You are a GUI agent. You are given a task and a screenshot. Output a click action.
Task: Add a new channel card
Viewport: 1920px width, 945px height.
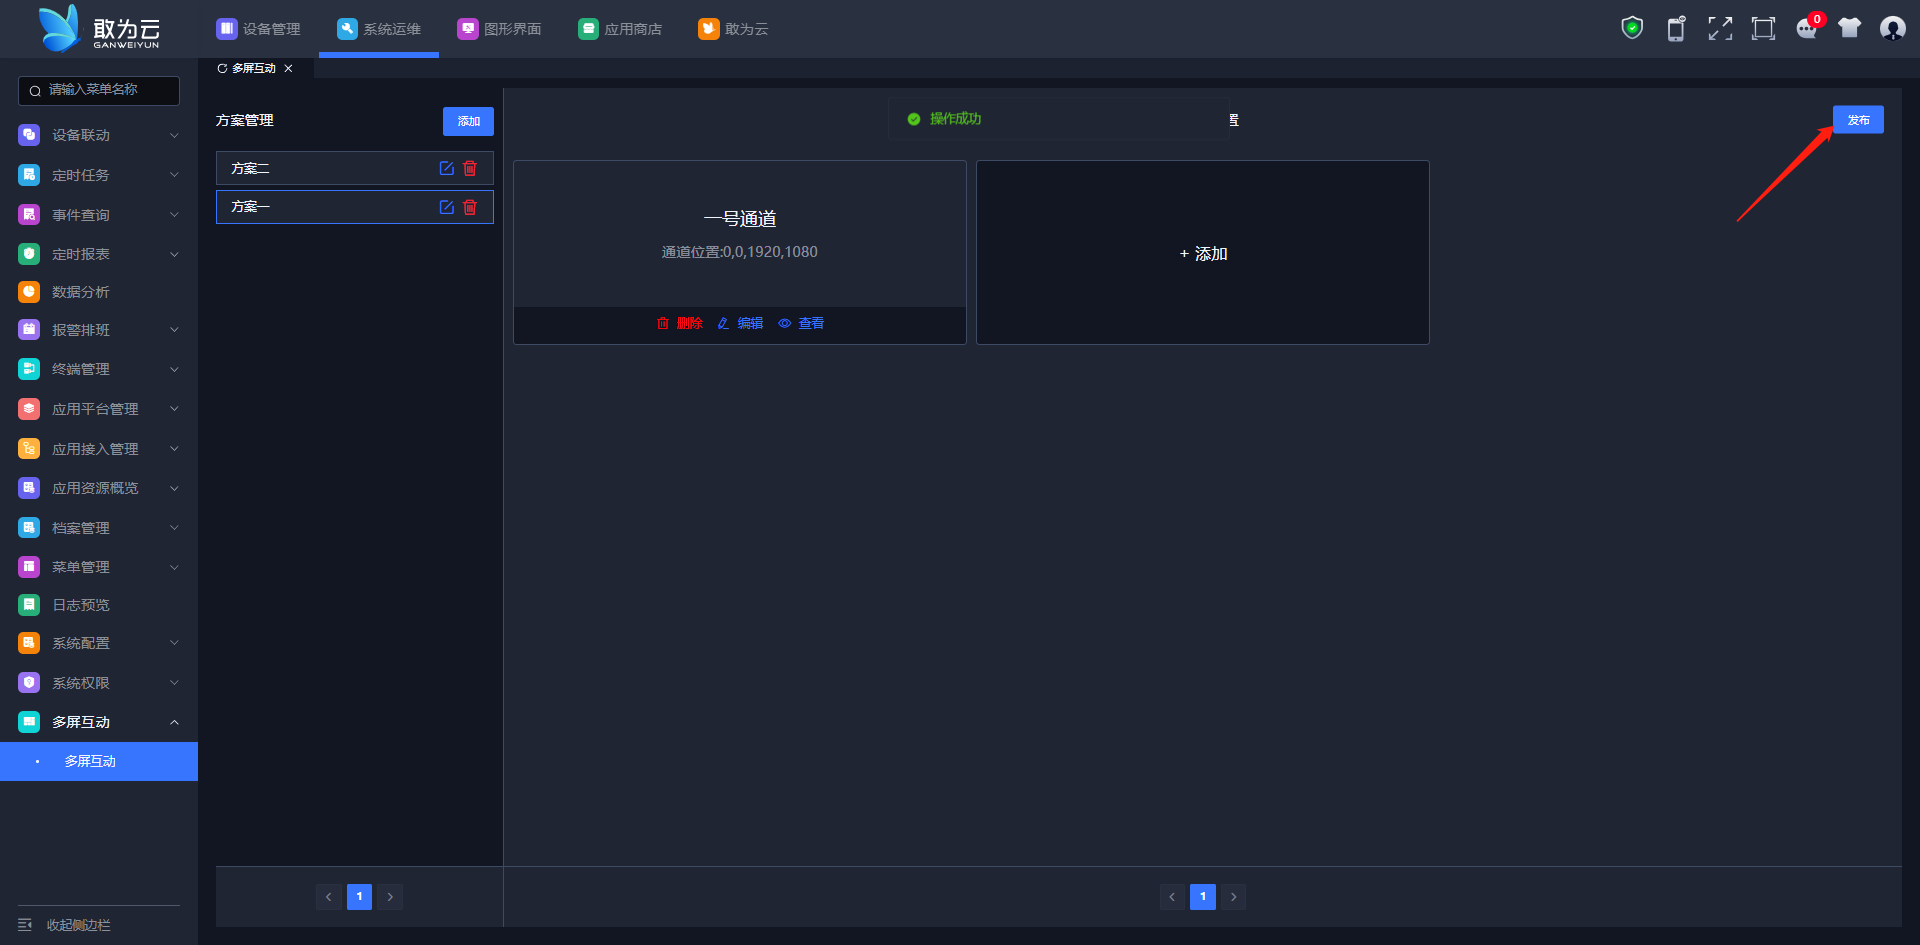1203,253
